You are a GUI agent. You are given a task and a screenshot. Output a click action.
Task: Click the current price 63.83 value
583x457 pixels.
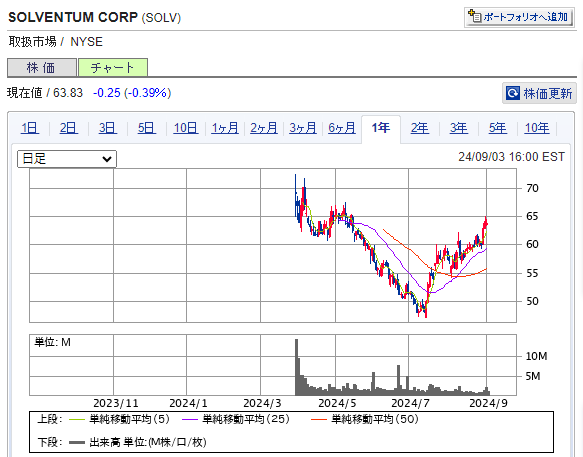pos(68,93)
